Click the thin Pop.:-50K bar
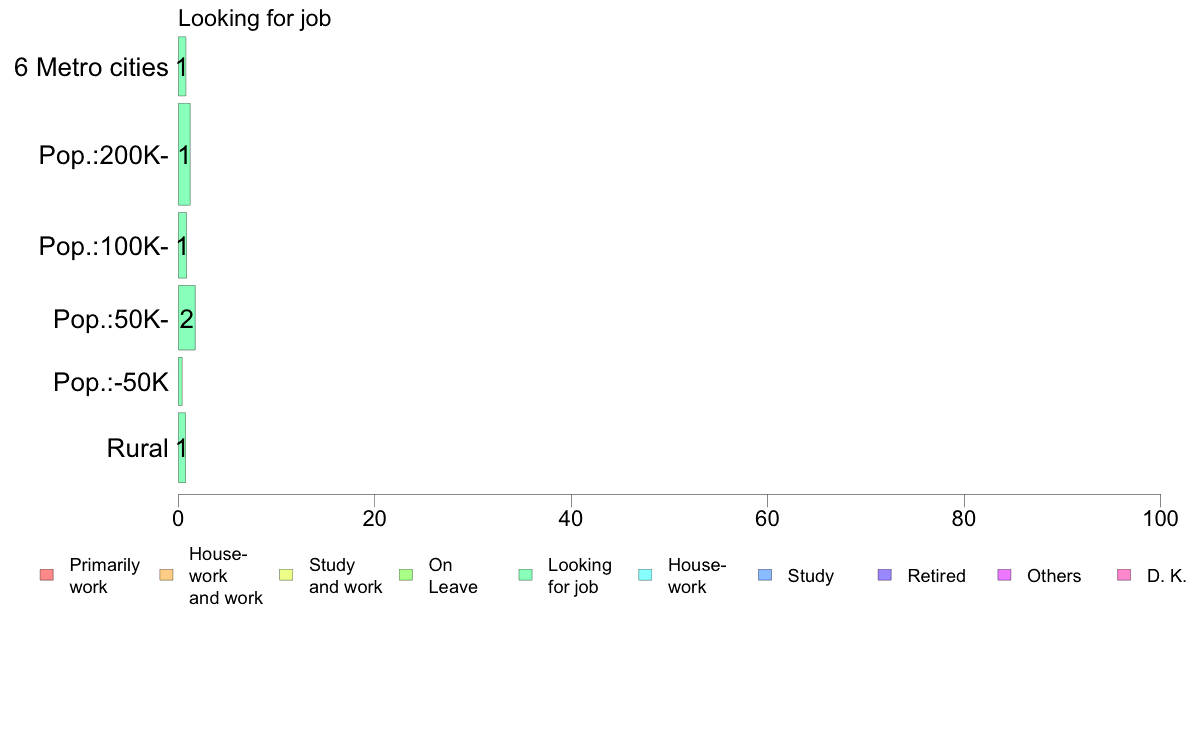 pyautogui.click(x=180, y=381)
